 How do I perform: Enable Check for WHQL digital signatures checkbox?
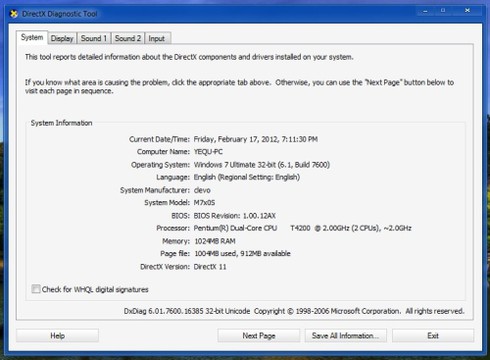(x=36, y=289)
